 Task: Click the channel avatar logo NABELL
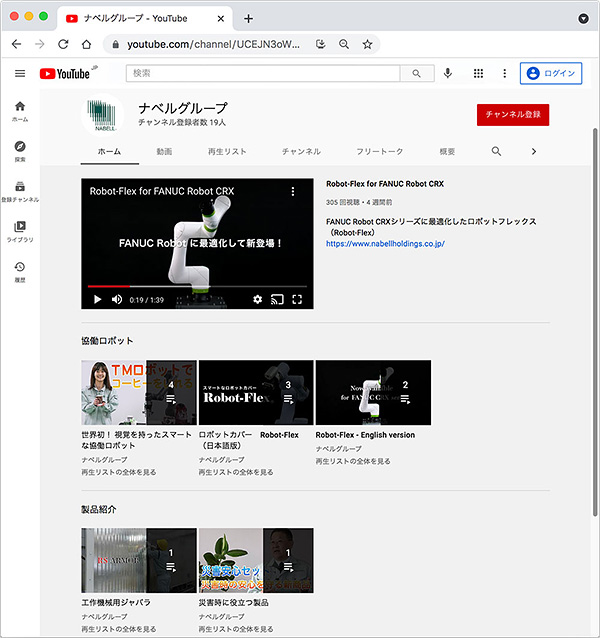[x=103, y=115]
